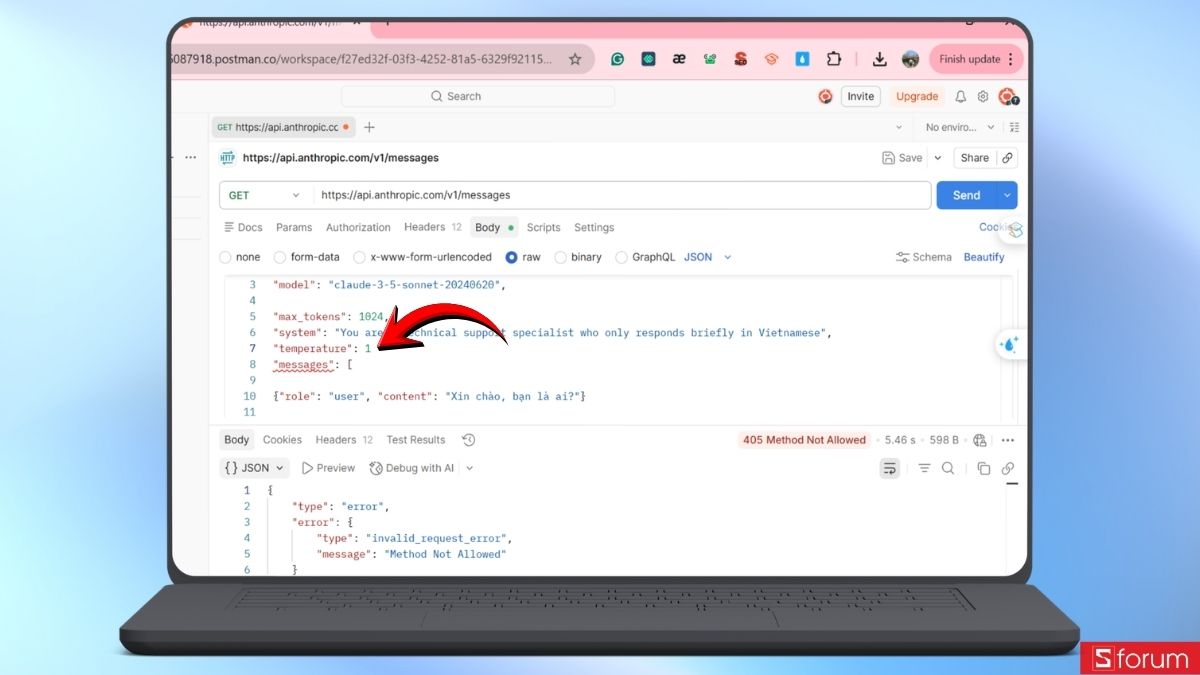Viewport: 1200px width, 675px height.
Task: Click the Share button
Action: click(974, 158)
